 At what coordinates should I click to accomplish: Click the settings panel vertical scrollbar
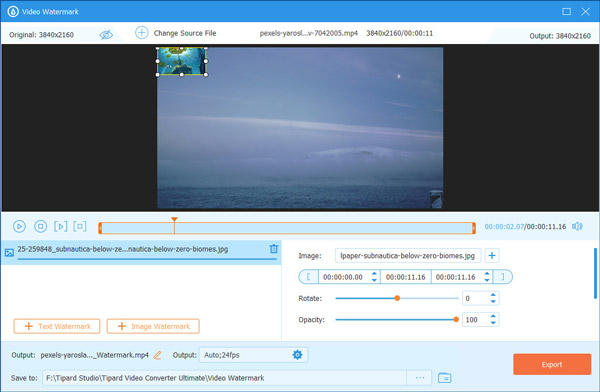[x=595, y=273]
